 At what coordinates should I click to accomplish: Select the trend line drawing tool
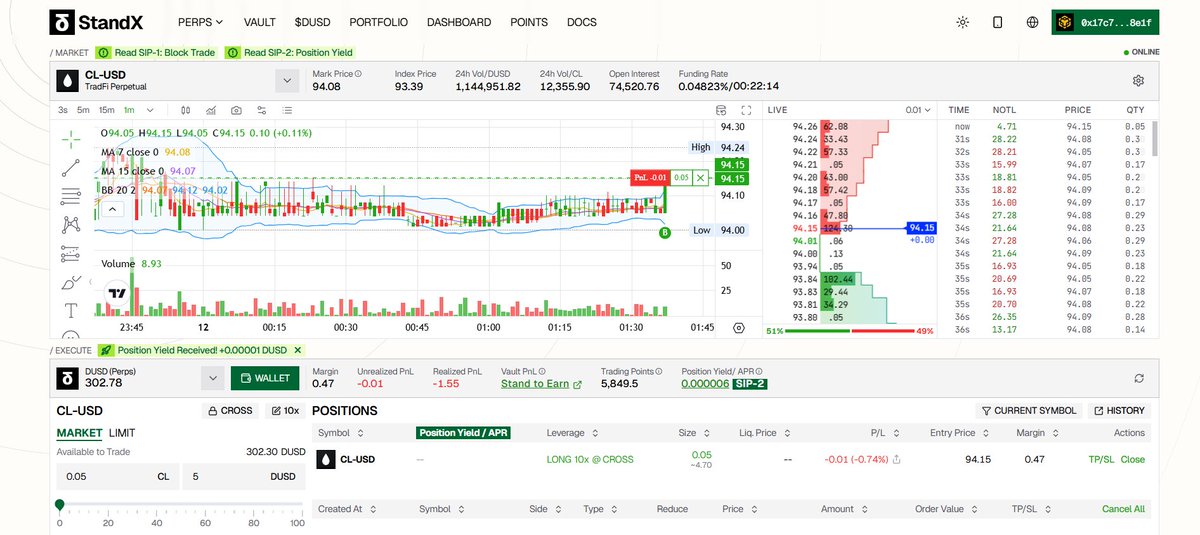(x=70, y=167)
